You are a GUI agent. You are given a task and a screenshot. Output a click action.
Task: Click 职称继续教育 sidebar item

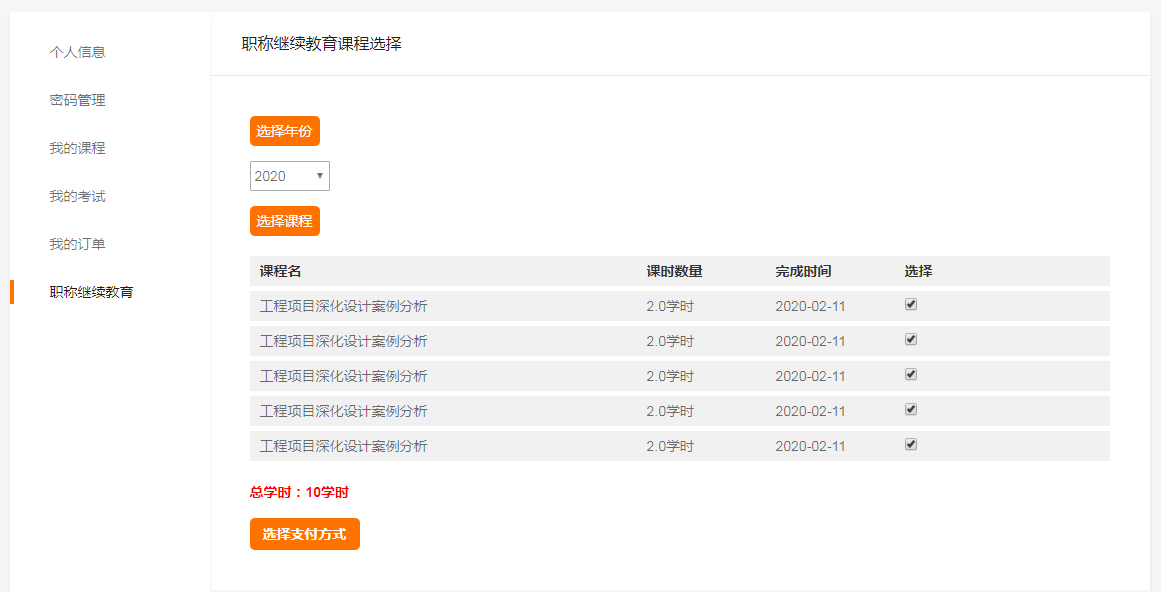[91, 292]
